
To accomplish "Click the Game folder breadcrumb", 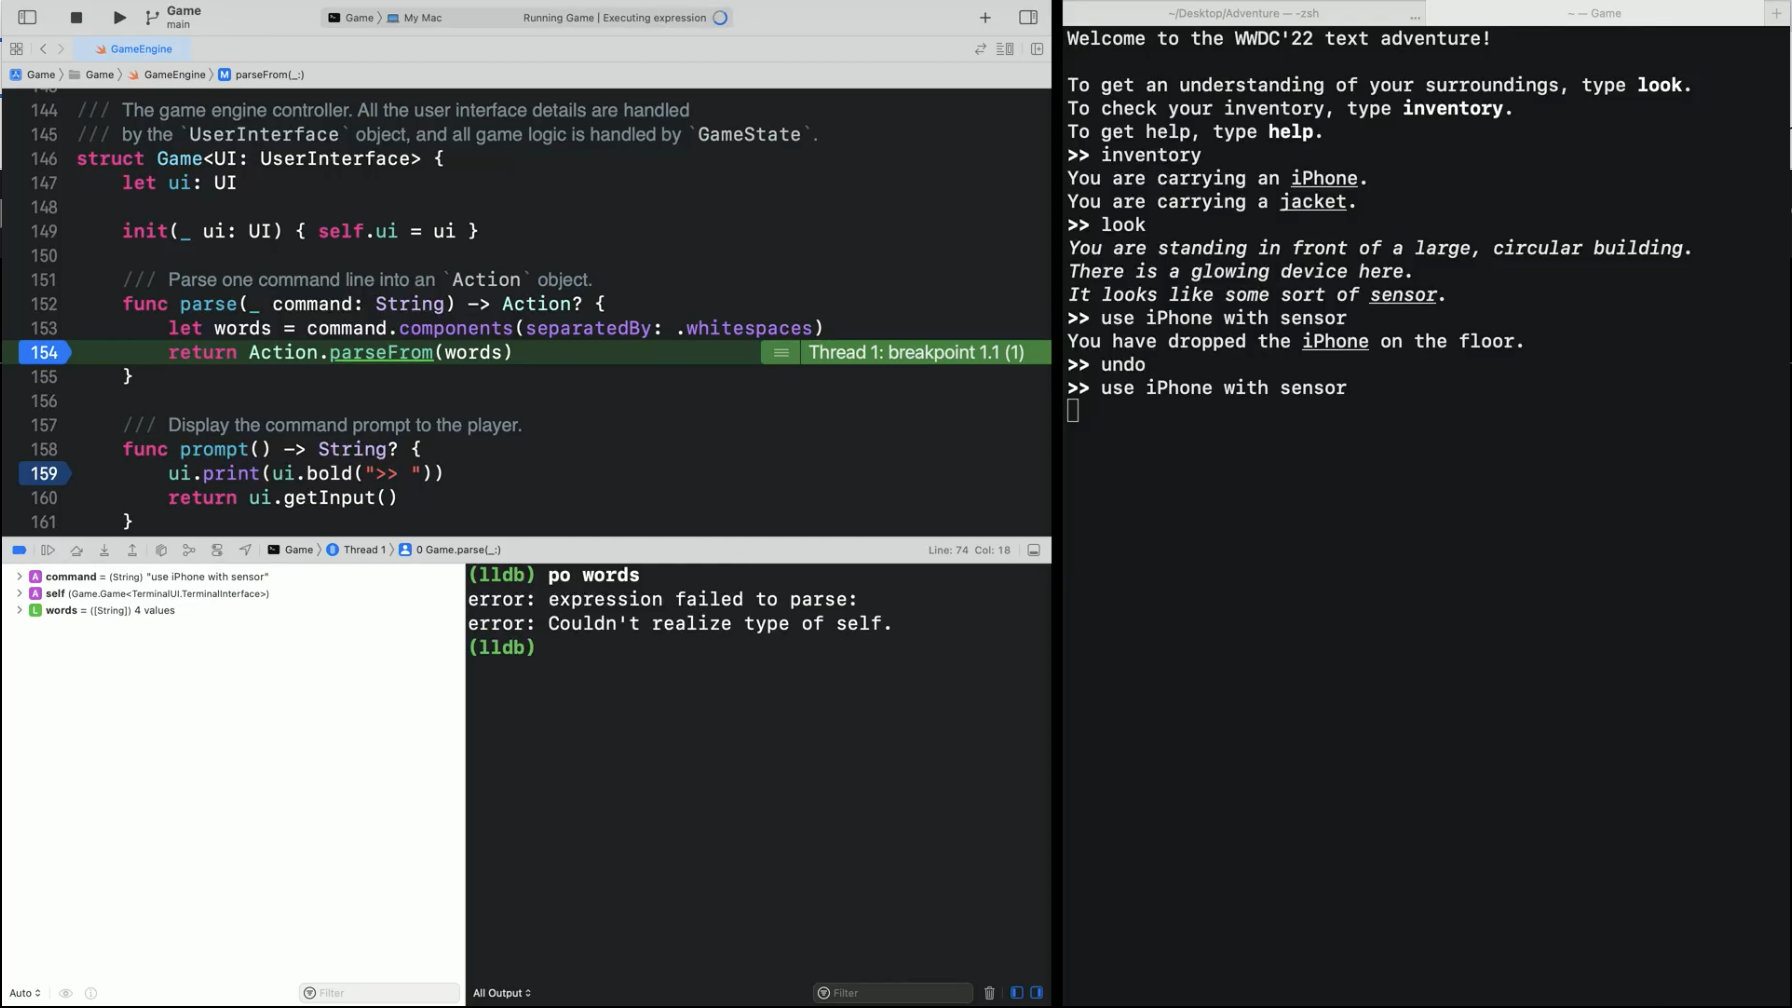I will click(x=91, y=74).
